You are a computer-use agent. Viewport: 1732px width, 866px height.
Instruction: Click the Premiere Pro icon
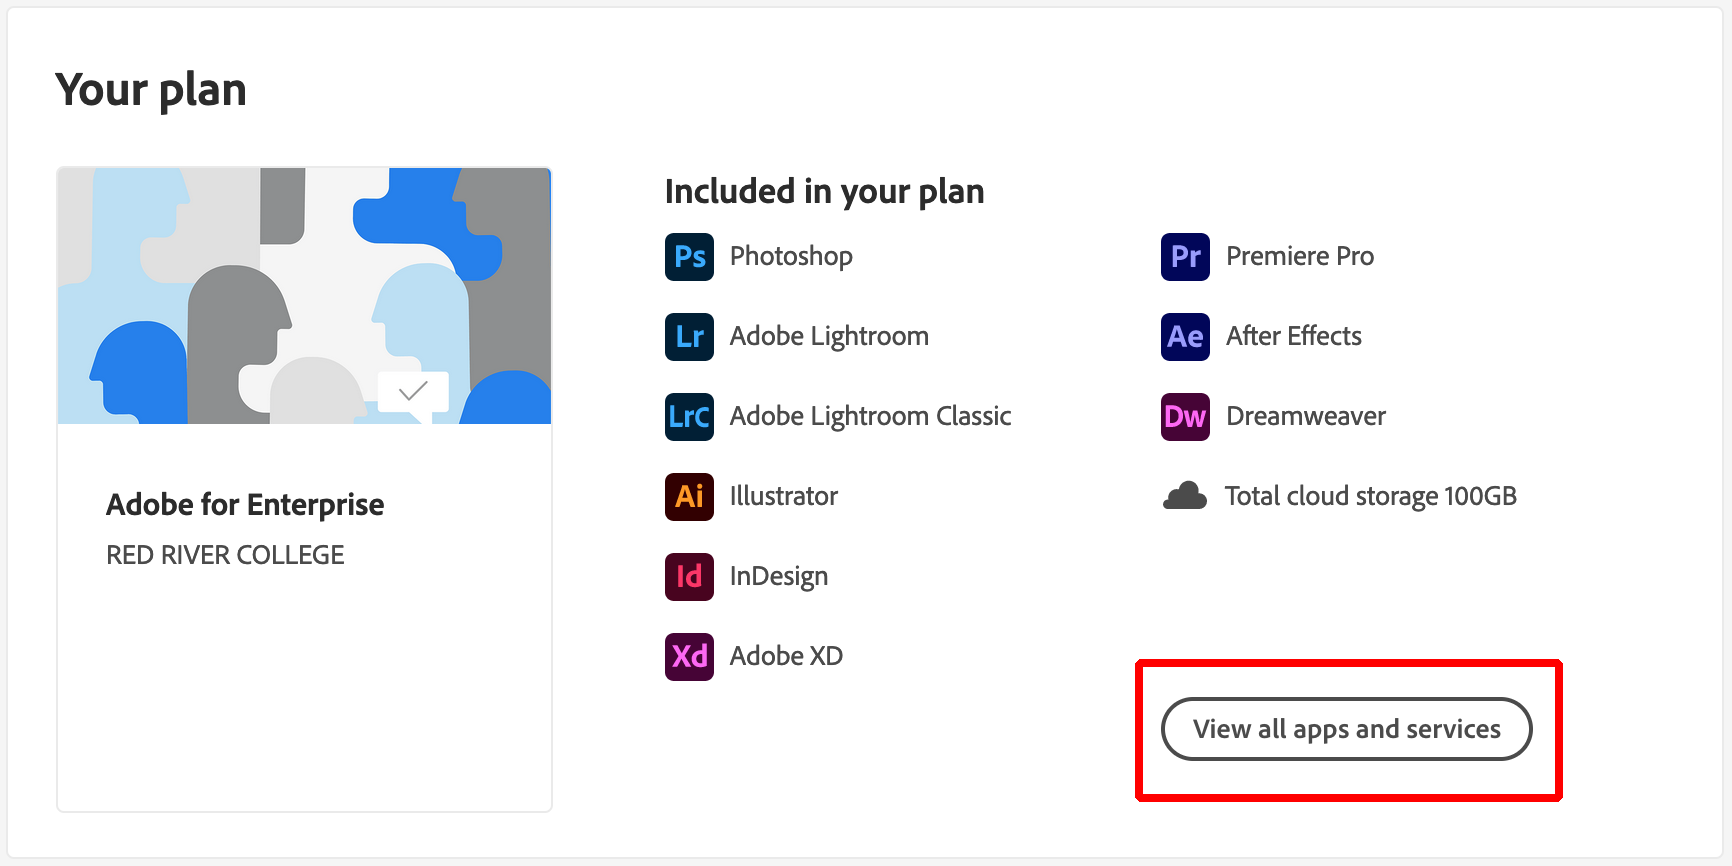(x=1184, y=256)
